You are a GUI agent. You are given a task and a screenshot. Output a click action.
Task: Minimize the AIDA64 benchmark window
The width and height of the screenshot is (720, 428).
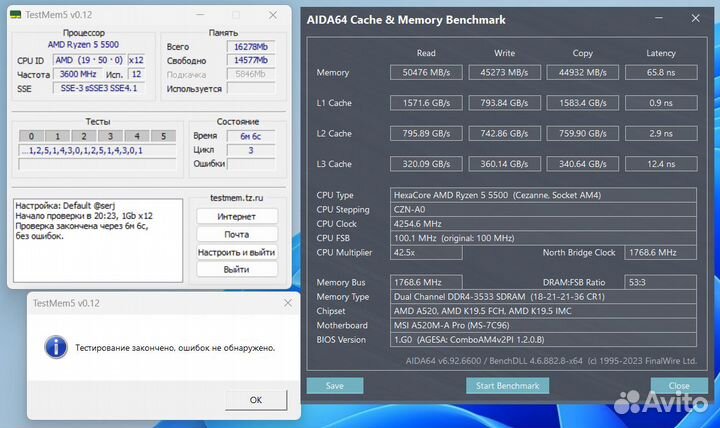[x=659, y=18]
